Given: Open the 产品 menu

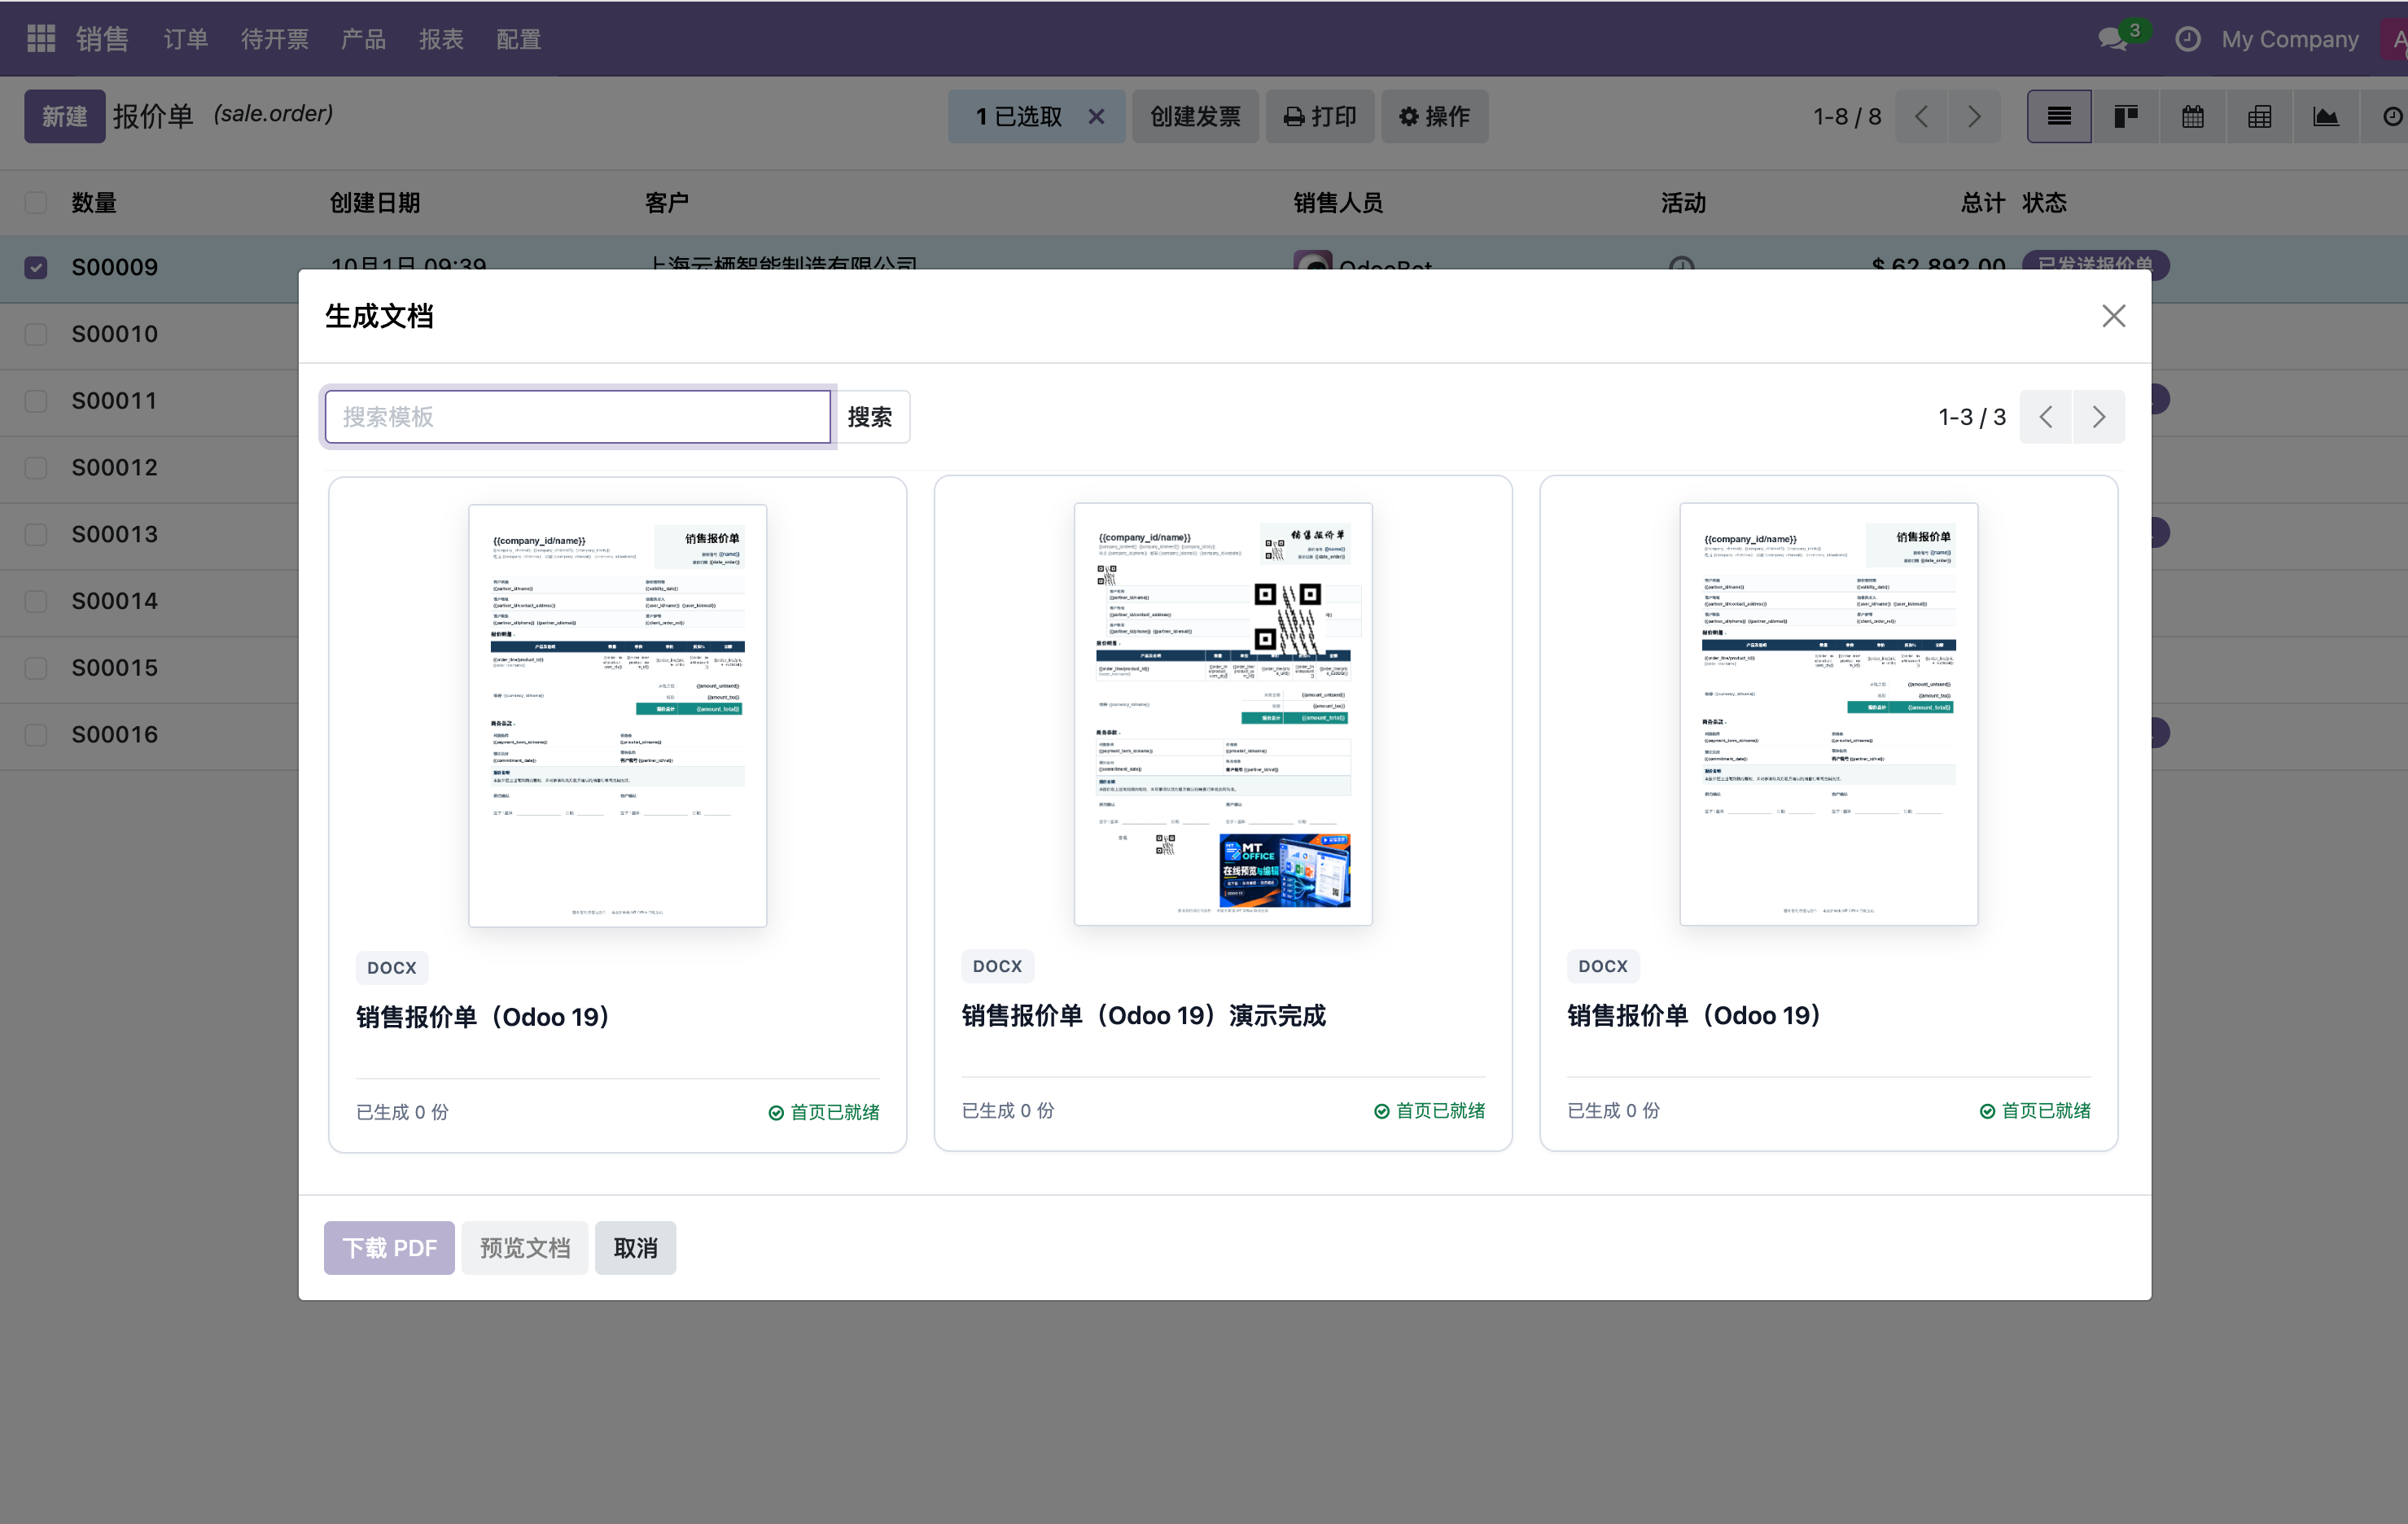Looking at the screenshot, I should (x=363, y=39).
